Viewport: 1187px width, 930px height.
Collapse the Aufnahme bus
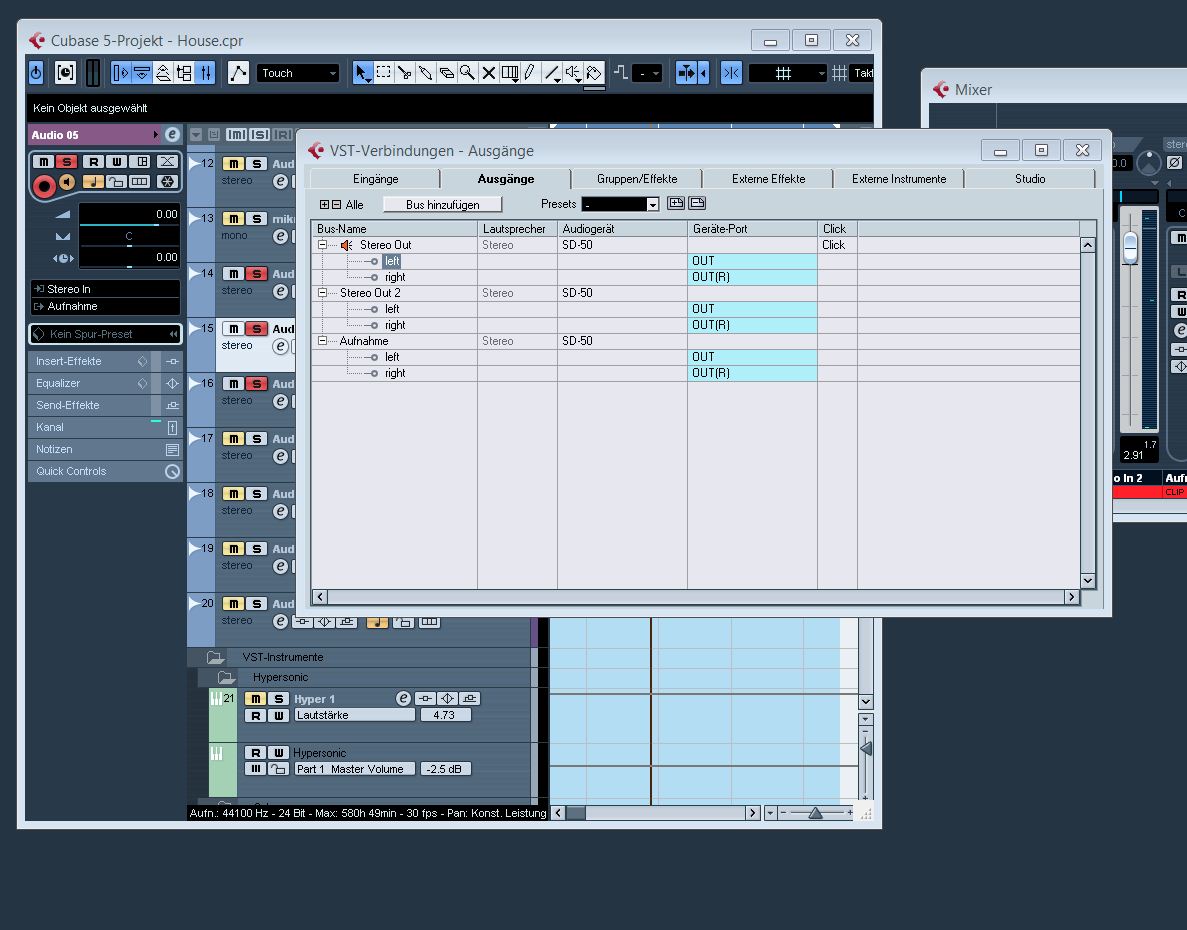pyautogui.click(x=322, y=341)
